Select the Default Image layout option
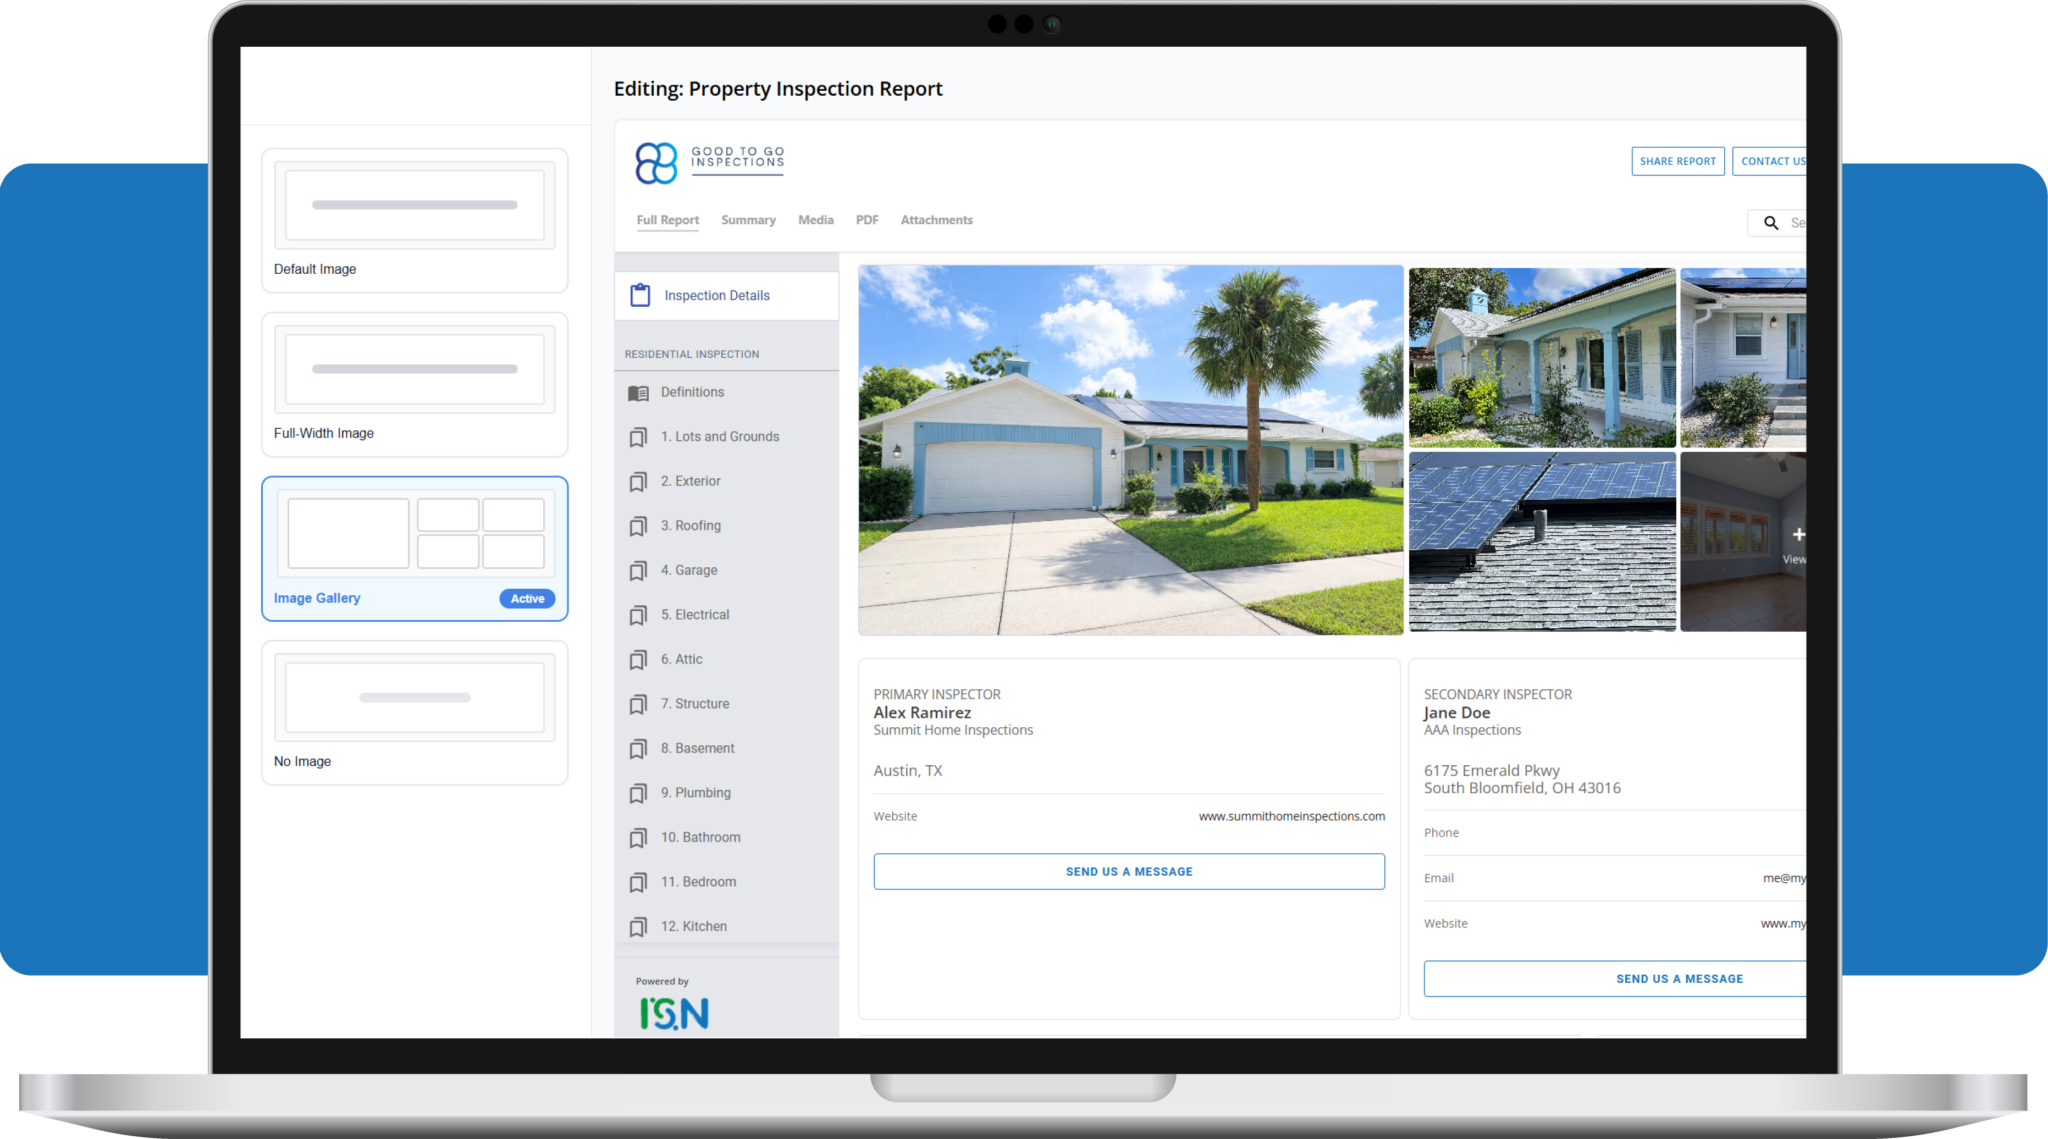The height and width of the screenshot is (1139, 2048). pyautogui.click(x=415, y=221)
